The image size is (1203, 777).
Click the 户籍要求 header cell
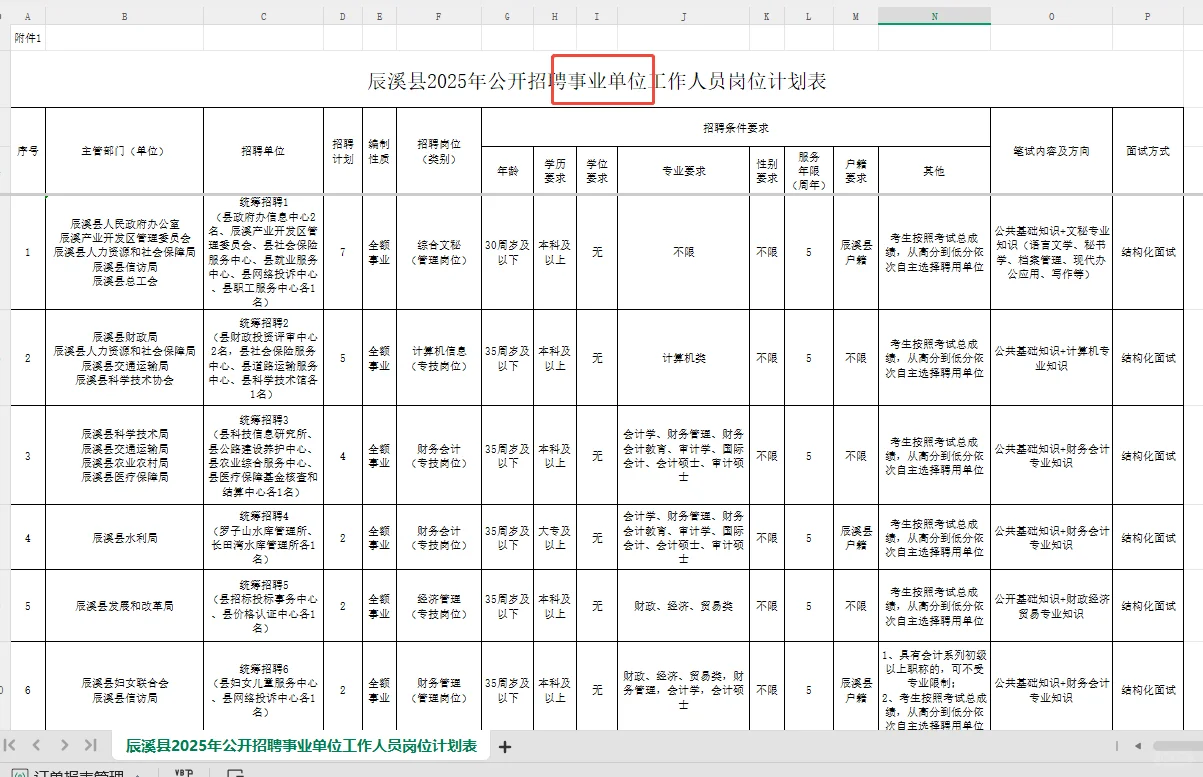[856, 171]
